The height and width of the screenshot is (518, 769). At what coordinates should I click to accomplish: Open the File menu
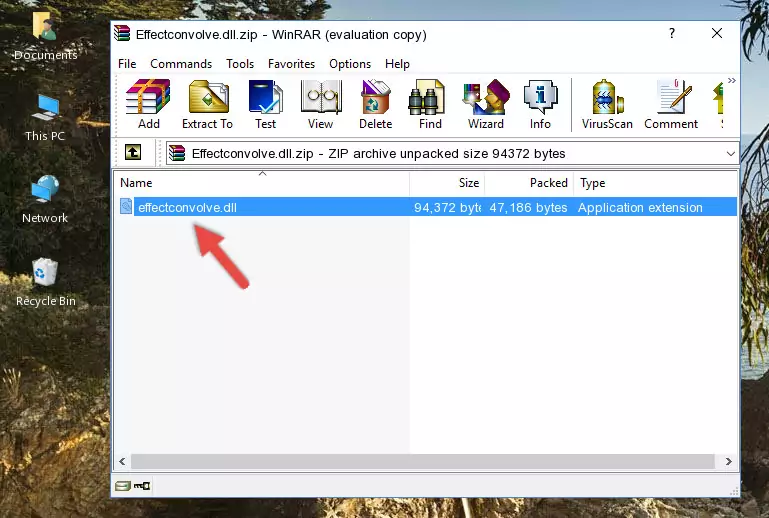click(127, 64)
